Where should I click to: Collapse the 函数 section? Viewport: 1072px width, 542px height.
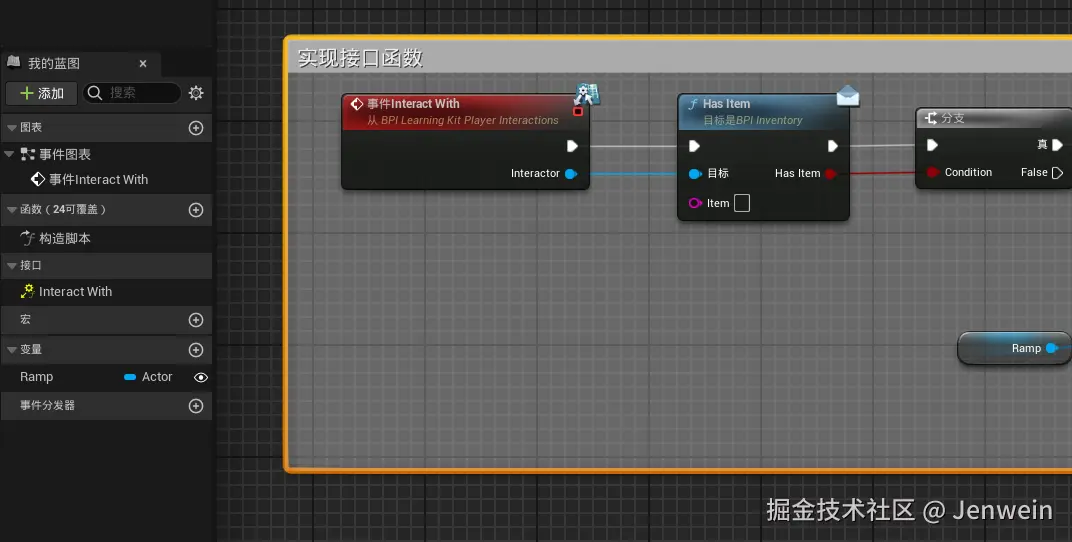12,210
